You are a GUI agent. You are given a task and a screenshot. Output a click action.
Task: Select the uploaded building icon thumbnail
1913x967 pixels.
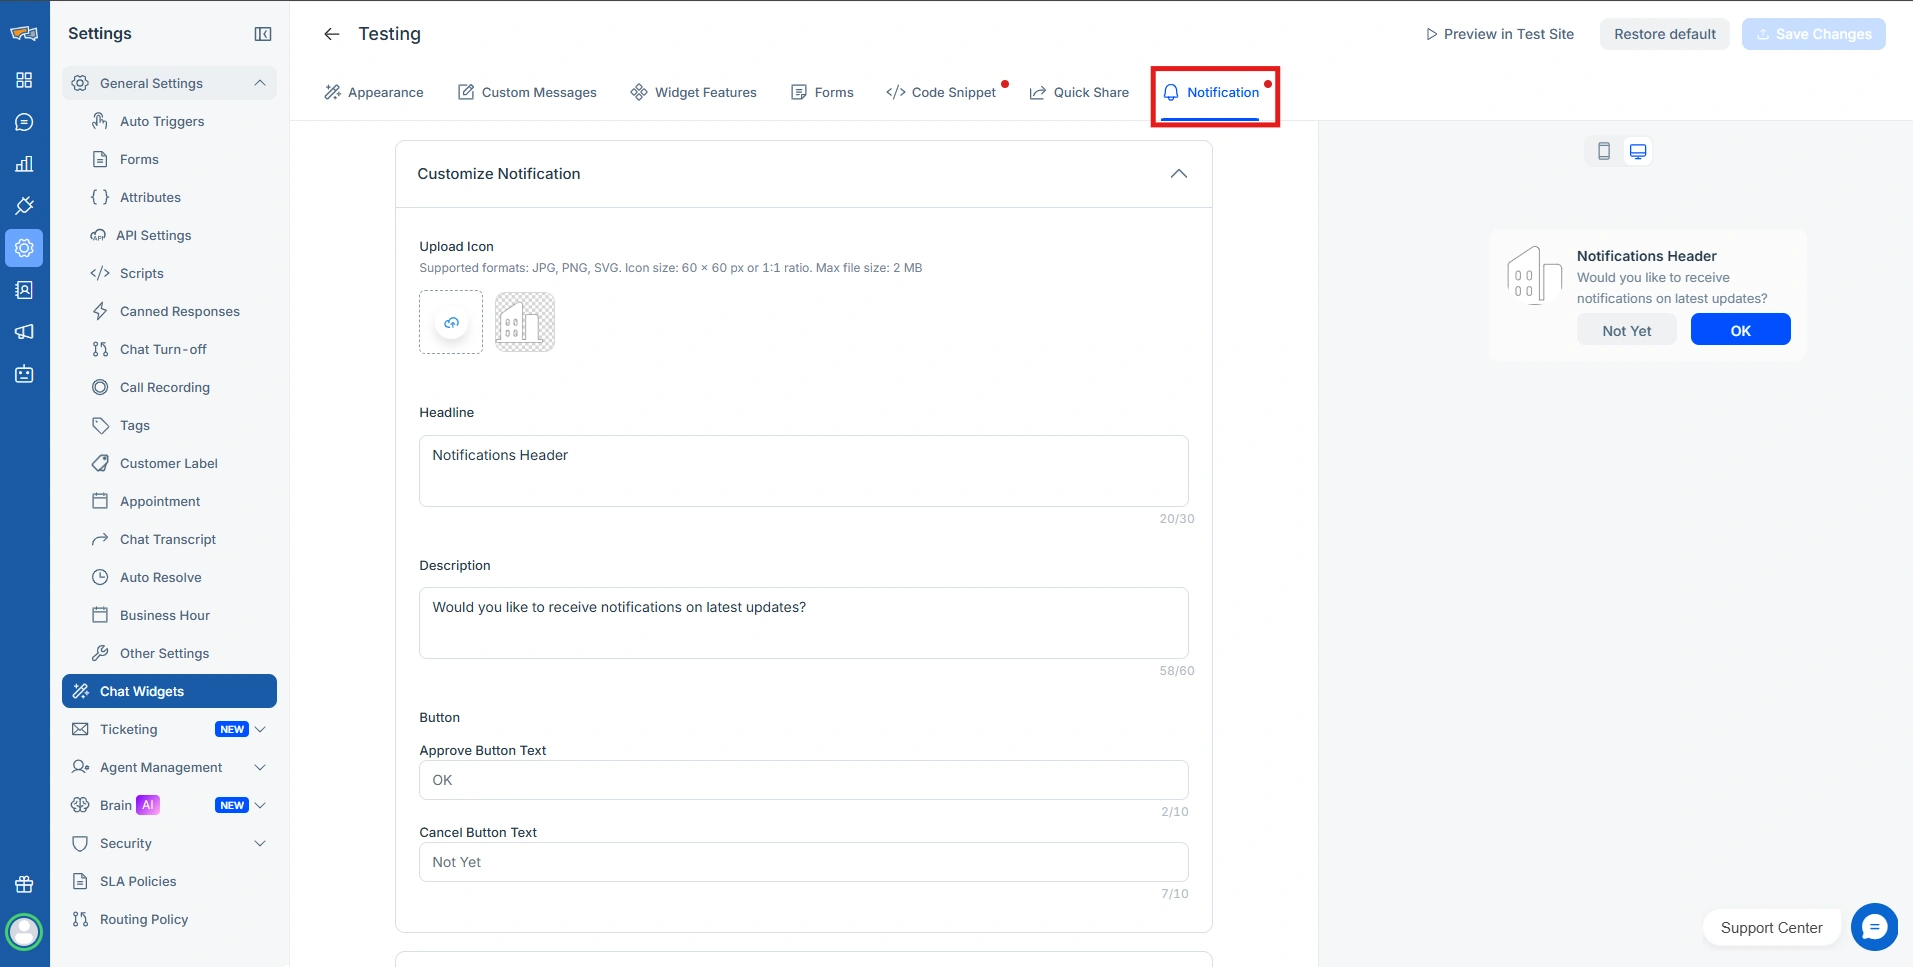525,322
